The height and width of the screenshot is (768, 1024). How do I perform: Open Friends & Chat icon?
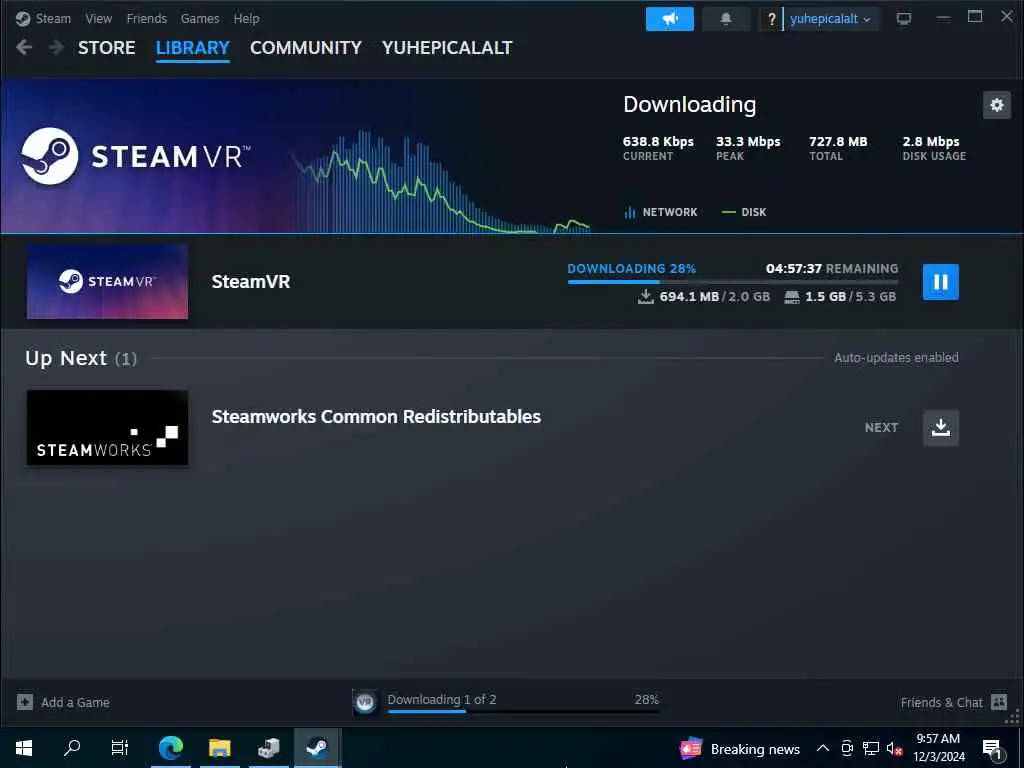(x=999, y=702)
